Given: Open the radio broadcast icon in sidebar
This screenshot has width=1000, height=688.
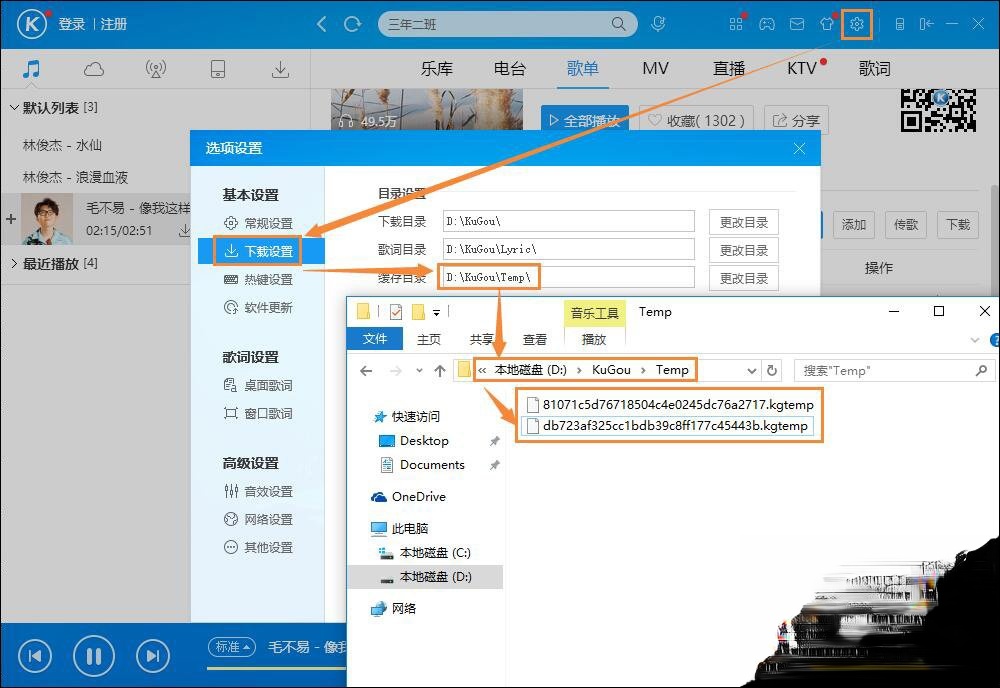Looking at the screenshot, I should [x=156, y=68].
